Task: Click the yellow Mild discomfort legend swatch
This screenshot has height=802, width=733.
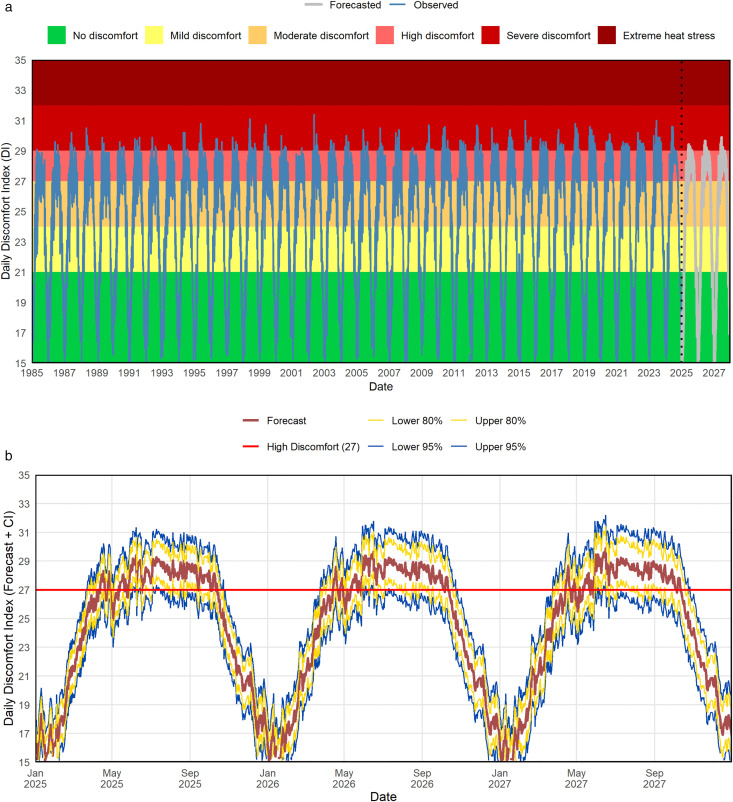Action: point(154,35)
